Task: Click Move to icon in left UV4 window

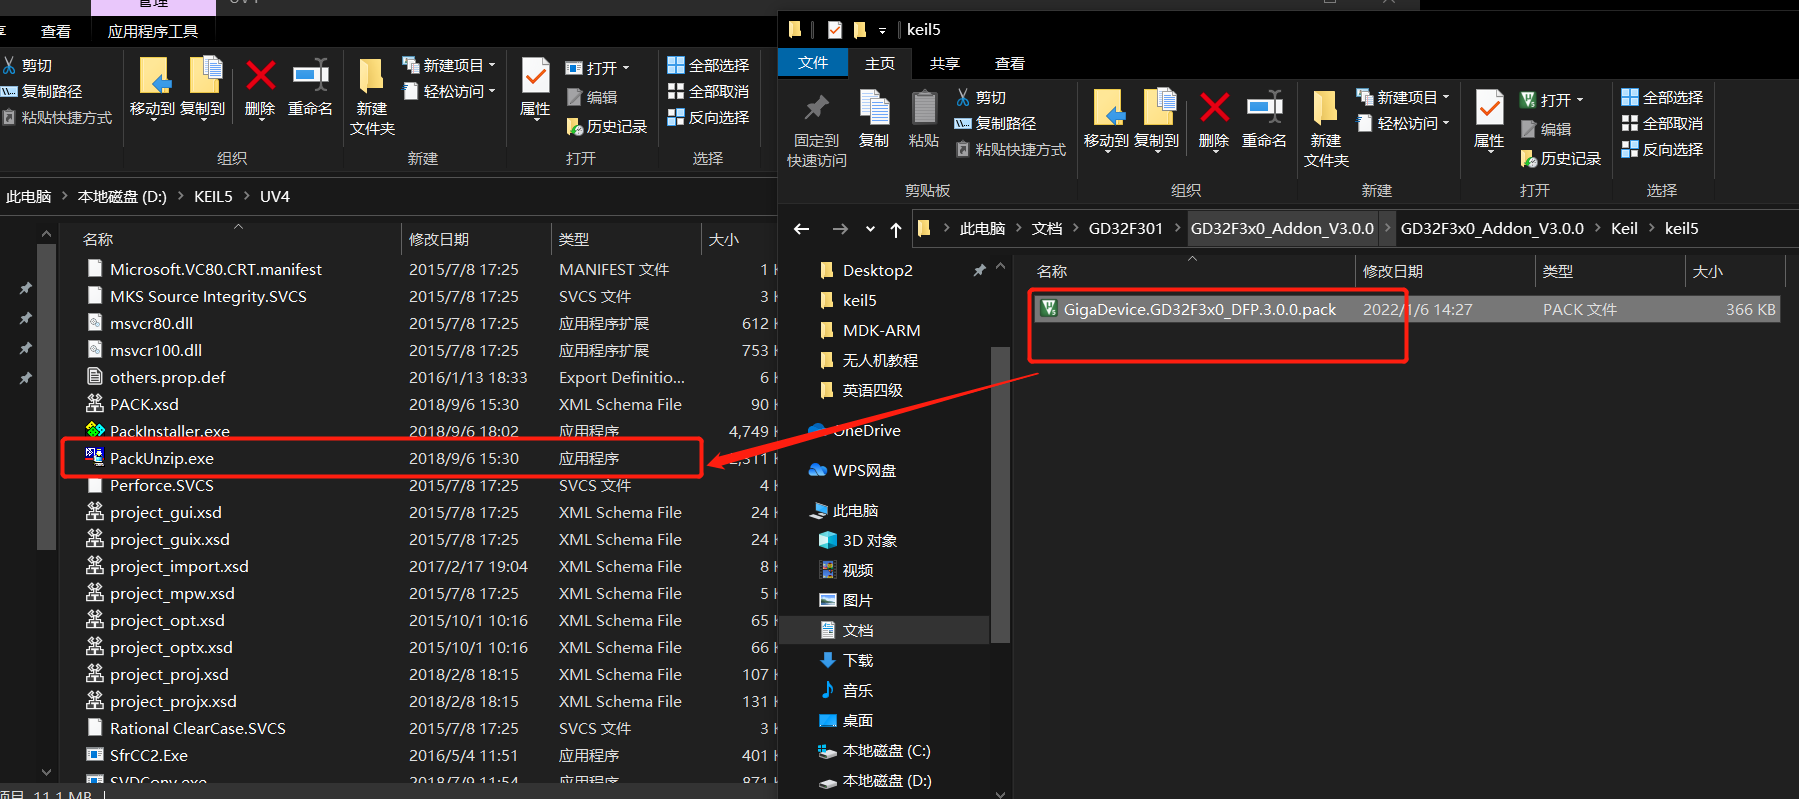Action: coord(153,76)
